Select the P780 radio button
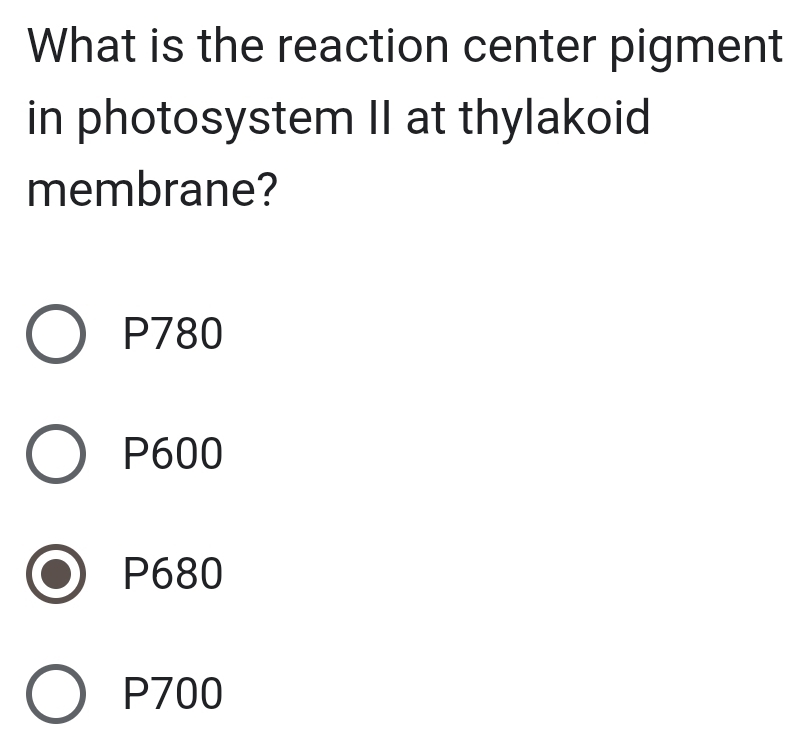 click(x=56, y=333)
